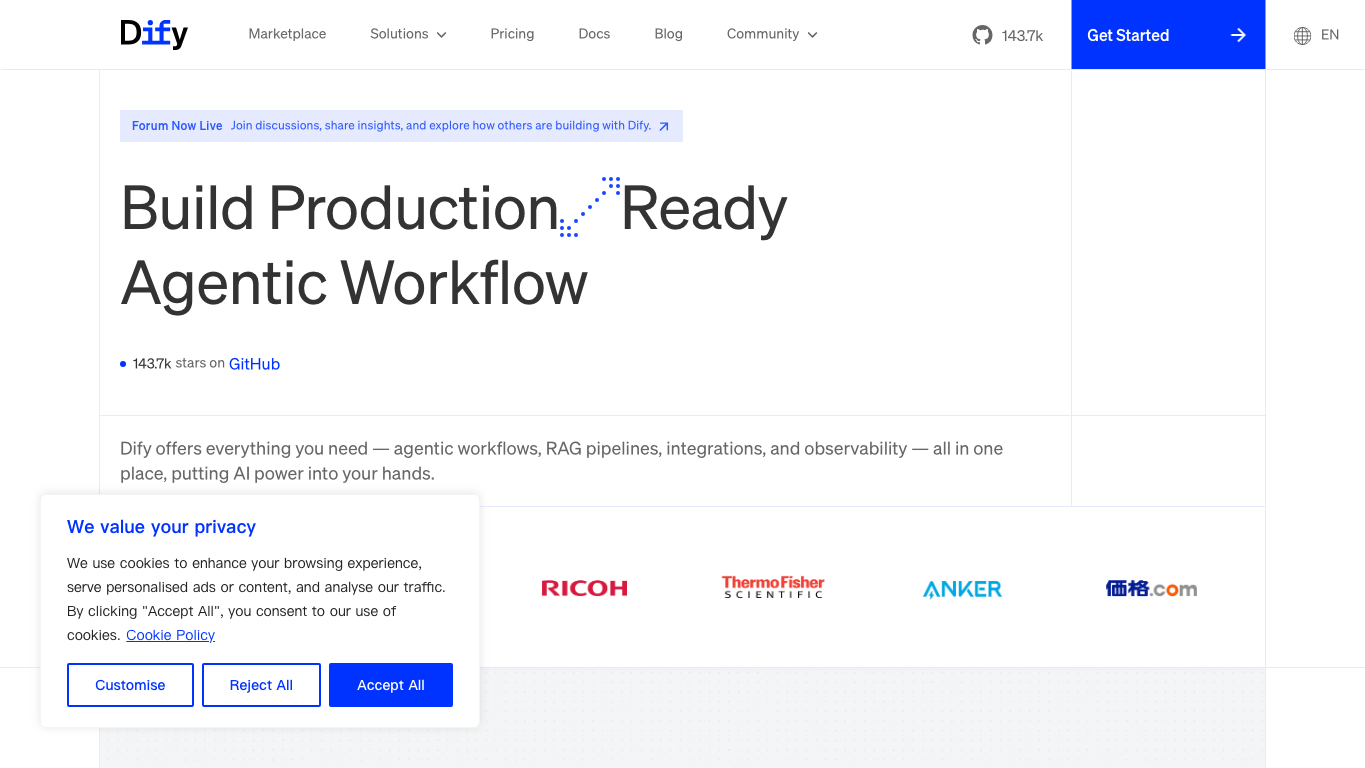Visit the Blog page
Screen dimensions: 1365x768
tap(668, 34)
